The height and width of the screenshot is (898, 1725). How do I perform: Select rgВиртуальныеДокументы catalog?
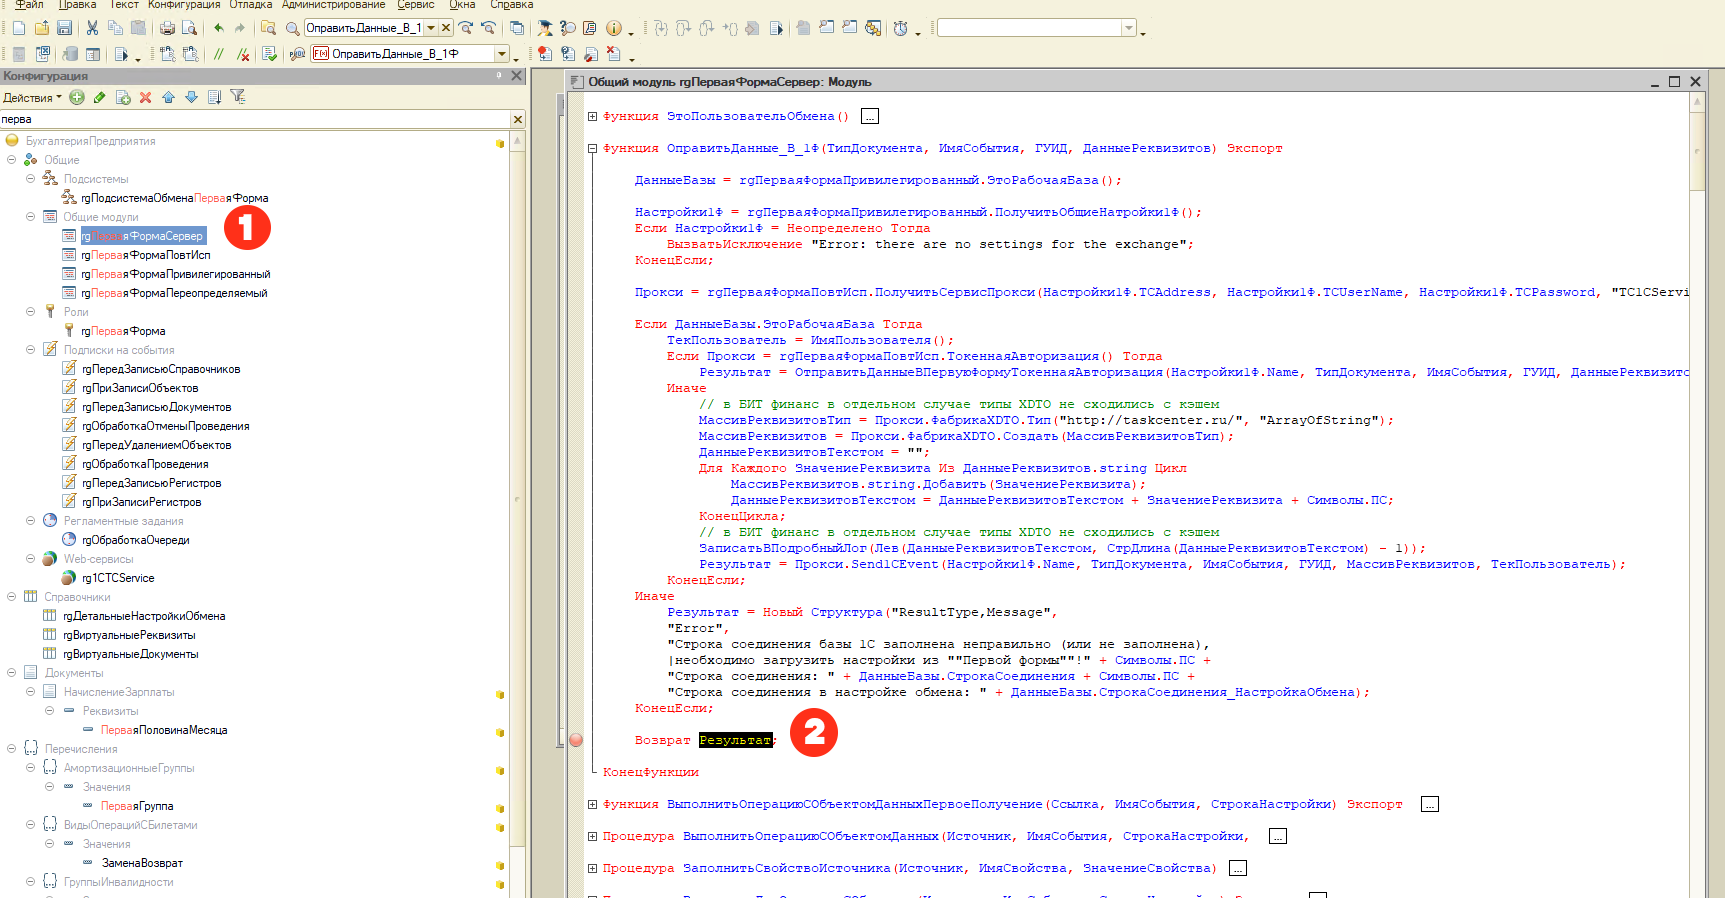click(130, 654)
